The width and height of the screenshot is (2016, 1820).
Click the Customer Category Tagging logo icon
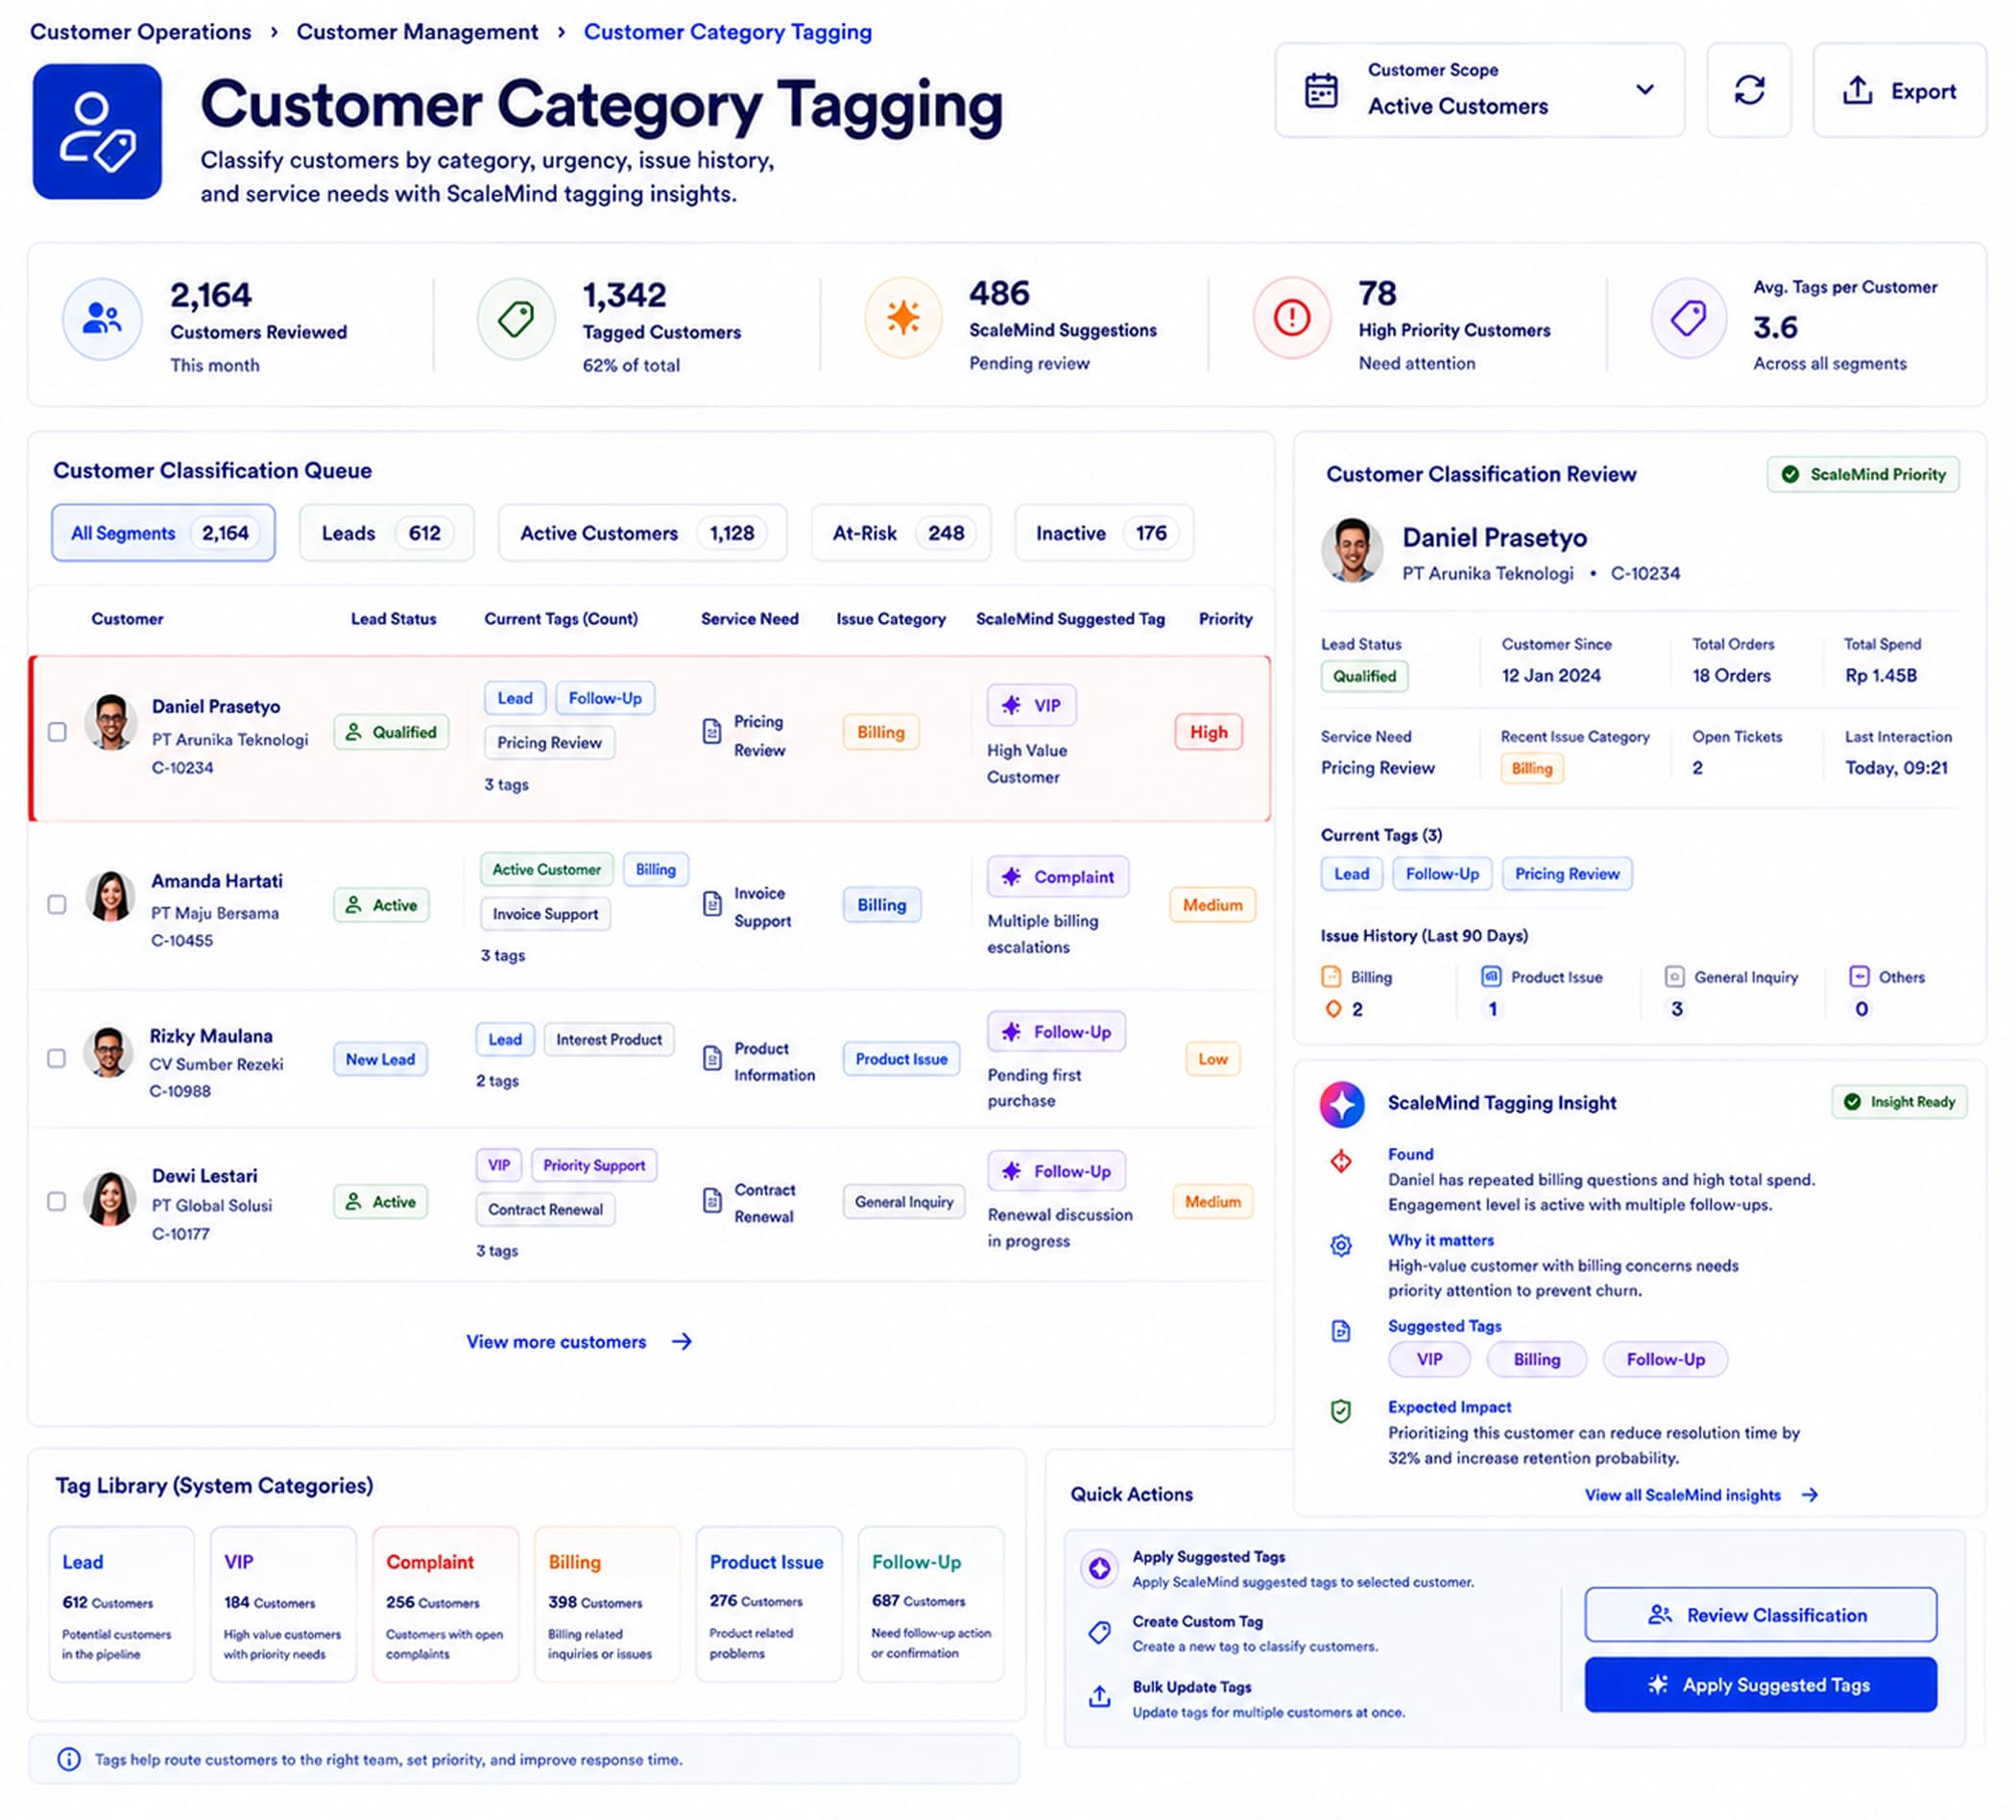tap(97, 131)
